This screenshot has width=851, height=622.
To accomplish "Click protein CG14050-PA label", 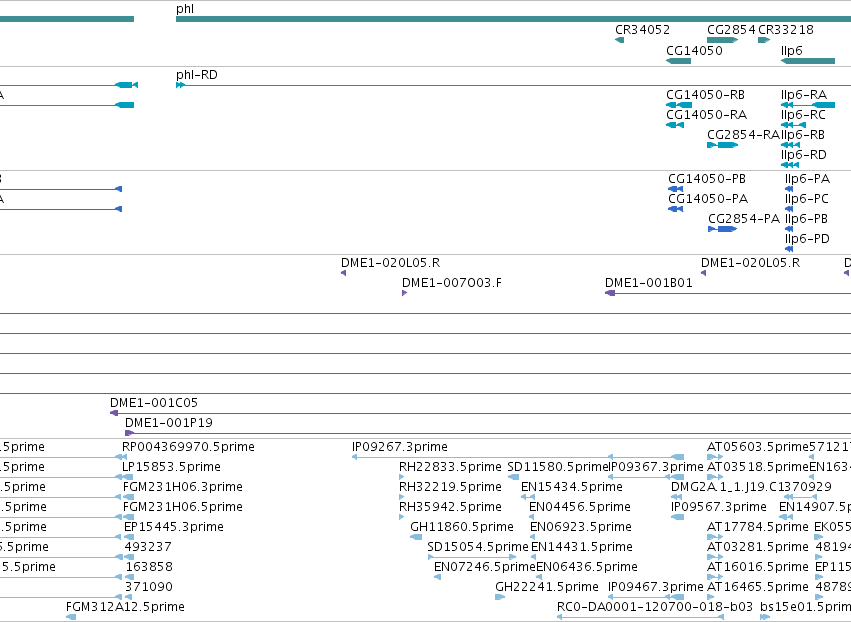I will click(x=708, y=199).
